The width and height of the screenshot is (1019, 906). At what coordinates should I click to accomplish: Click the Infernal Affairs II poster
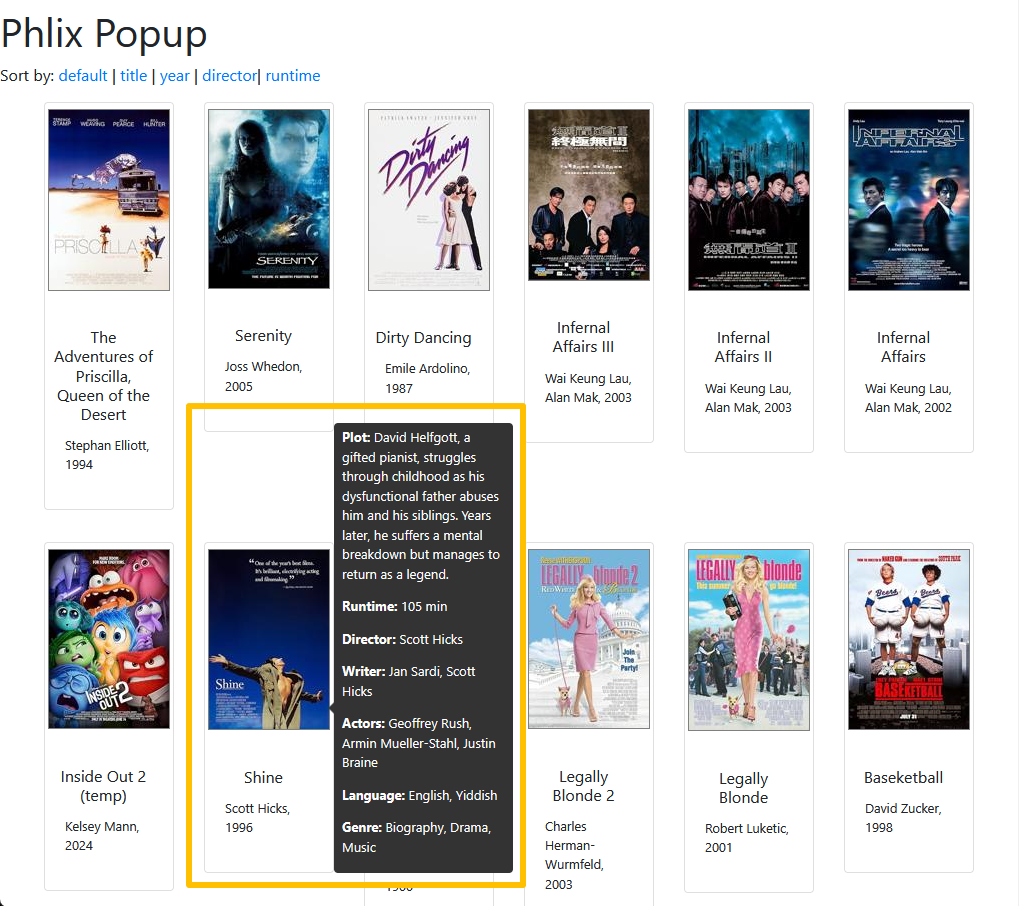(x=749, y=200)
